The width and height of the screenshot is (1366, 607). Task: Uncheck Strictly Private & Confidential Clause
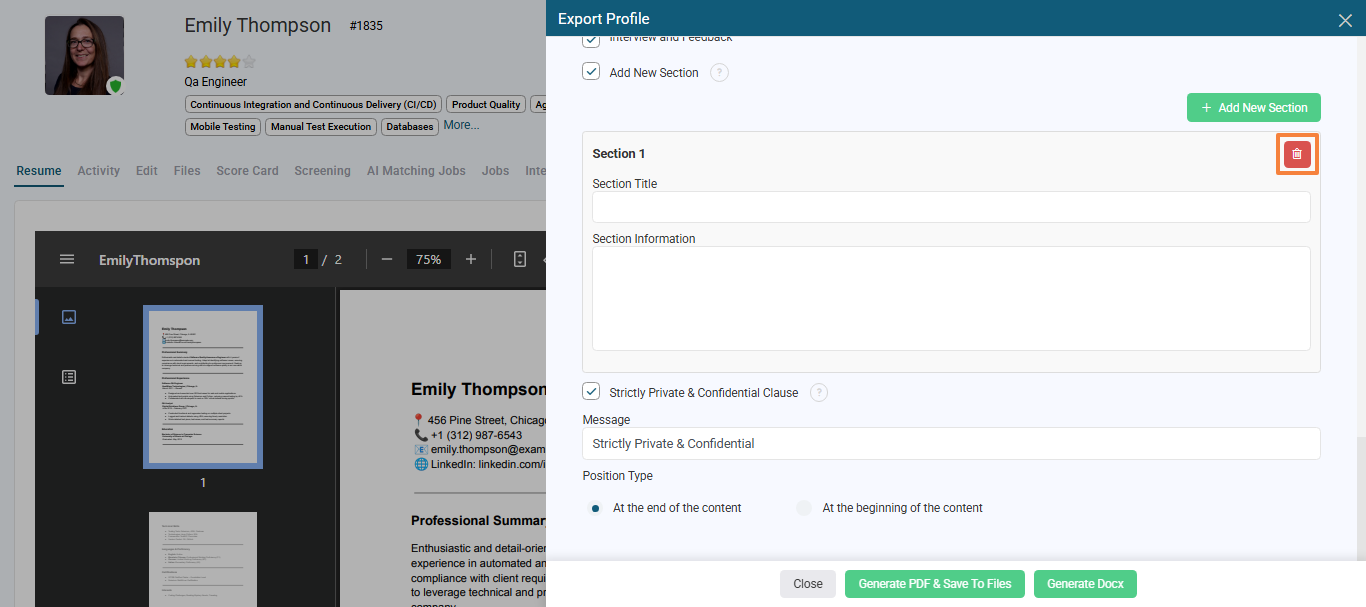tap(591, 392)
